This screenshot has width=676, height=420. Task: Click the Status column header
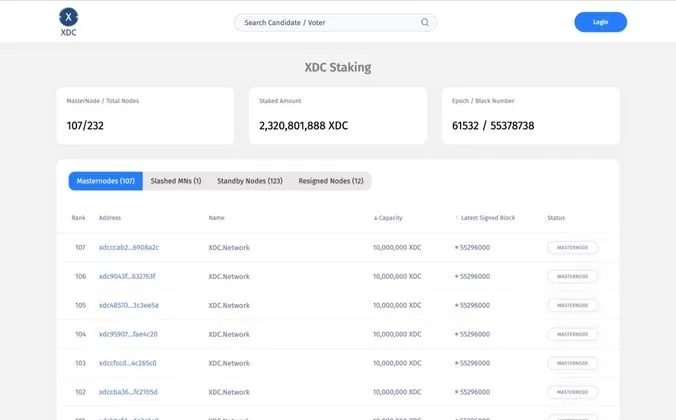556,218
